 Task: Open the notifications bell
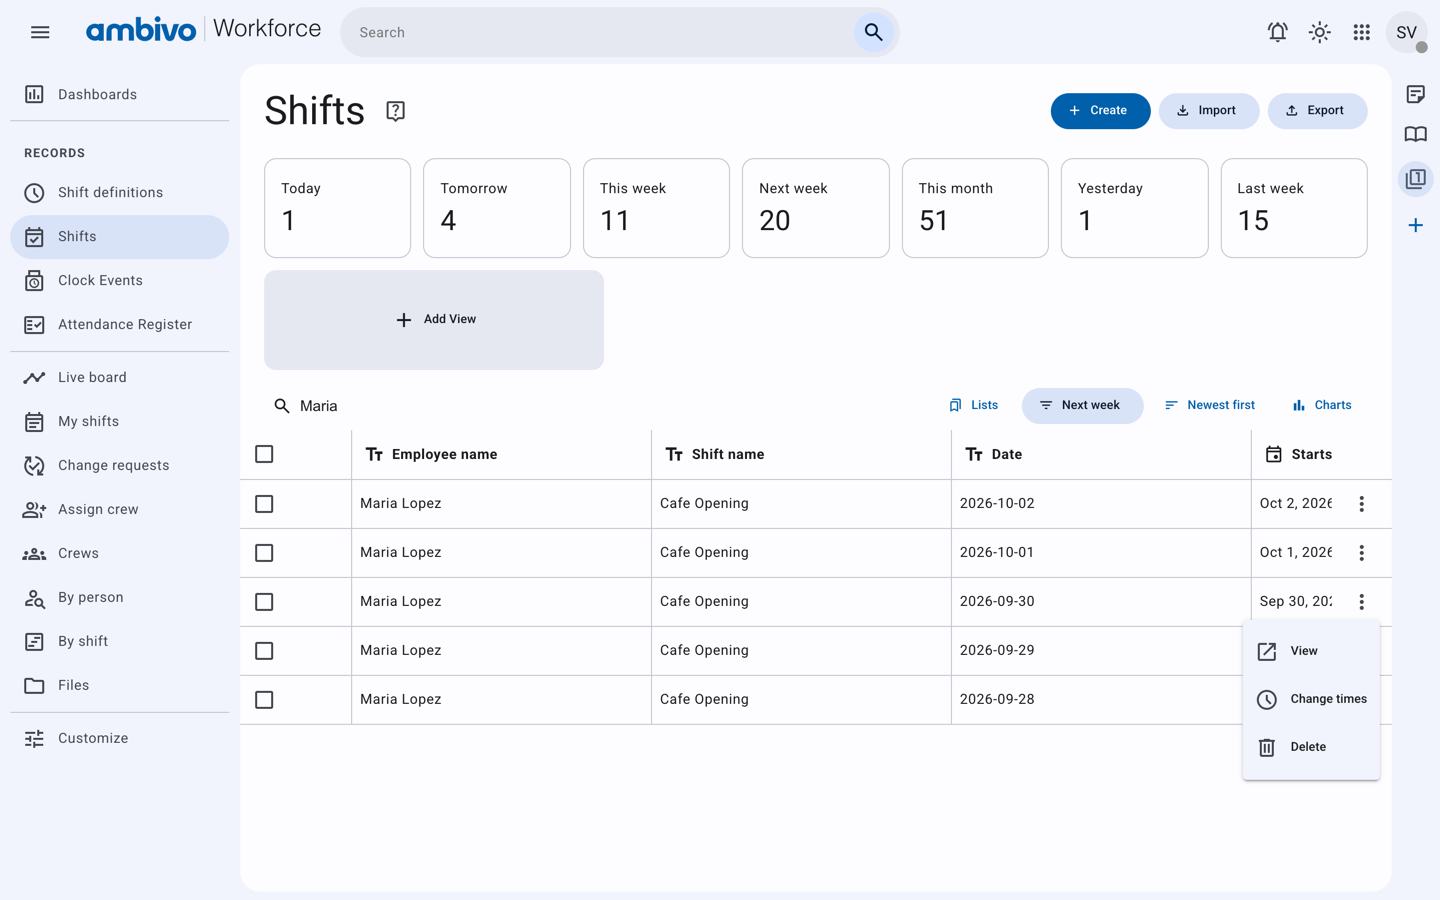[x=1277, y=32]
